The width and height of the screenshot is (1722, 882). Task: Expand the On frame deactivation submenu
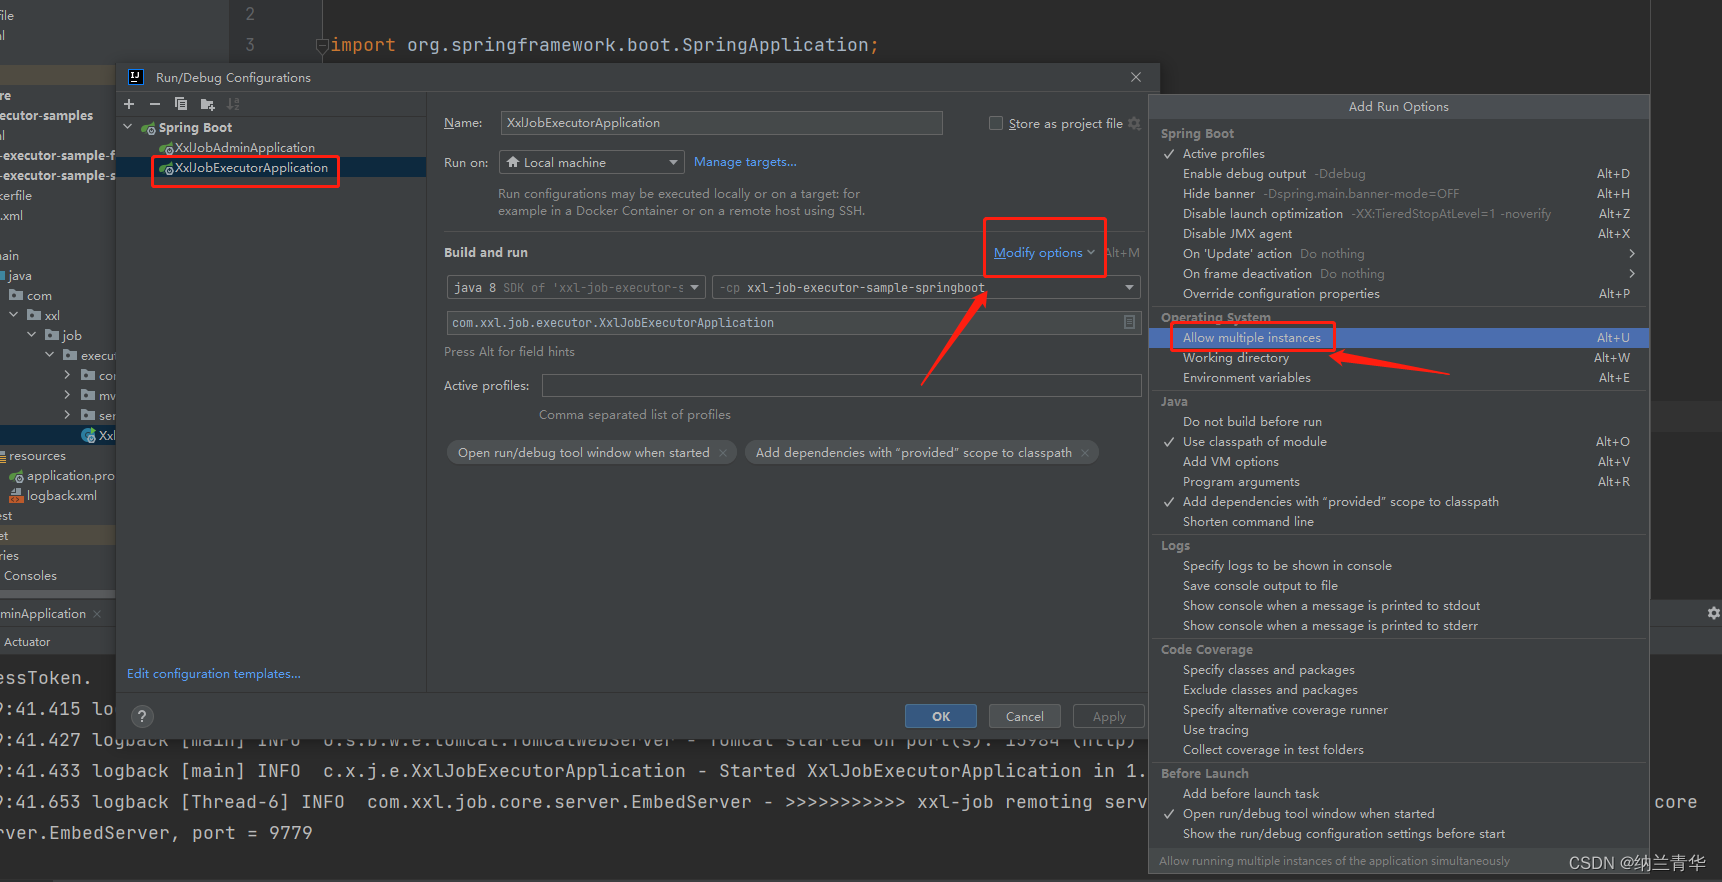[1399, 274]
